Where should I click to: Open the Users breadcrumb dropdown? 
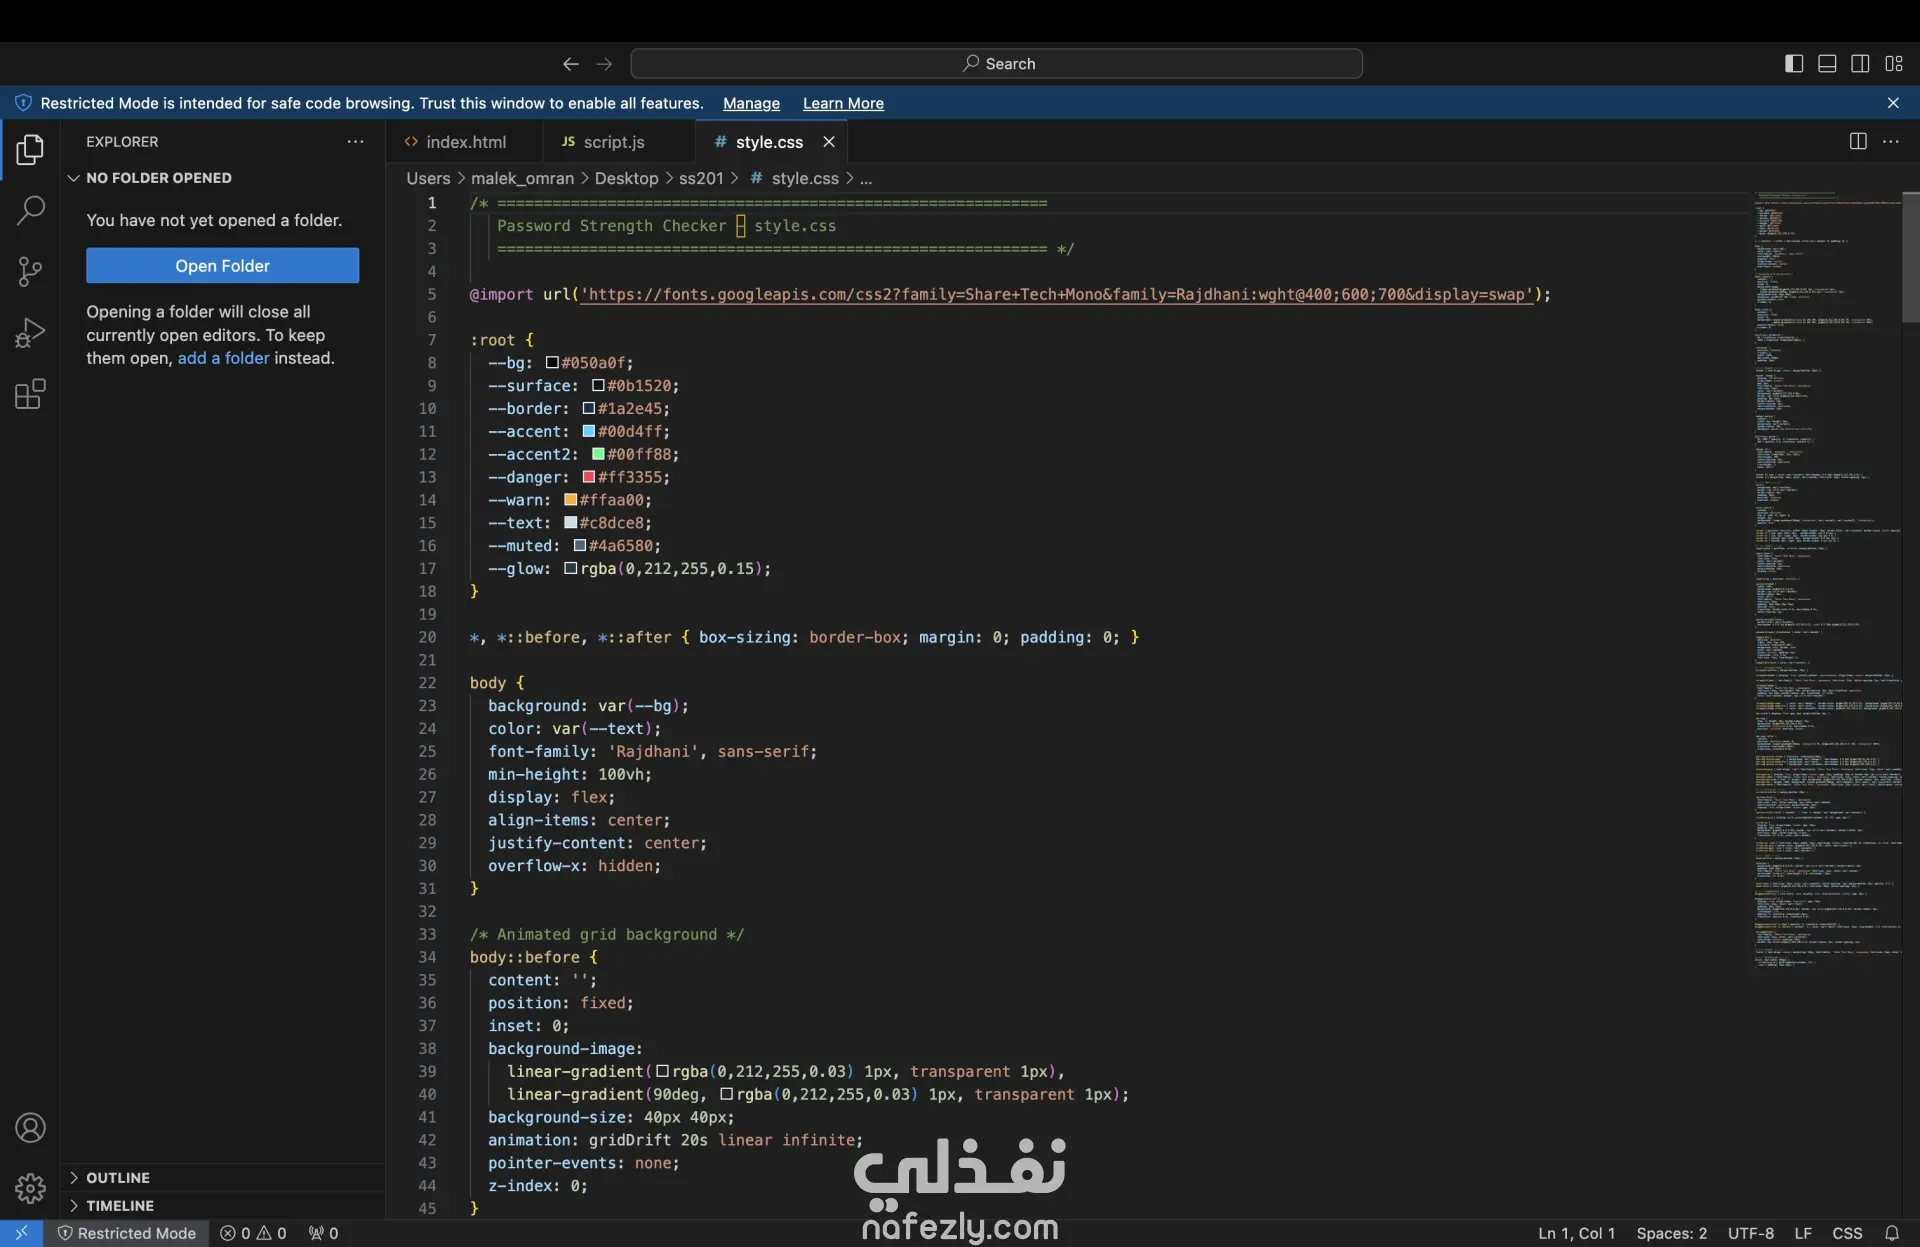click(428, 178)
